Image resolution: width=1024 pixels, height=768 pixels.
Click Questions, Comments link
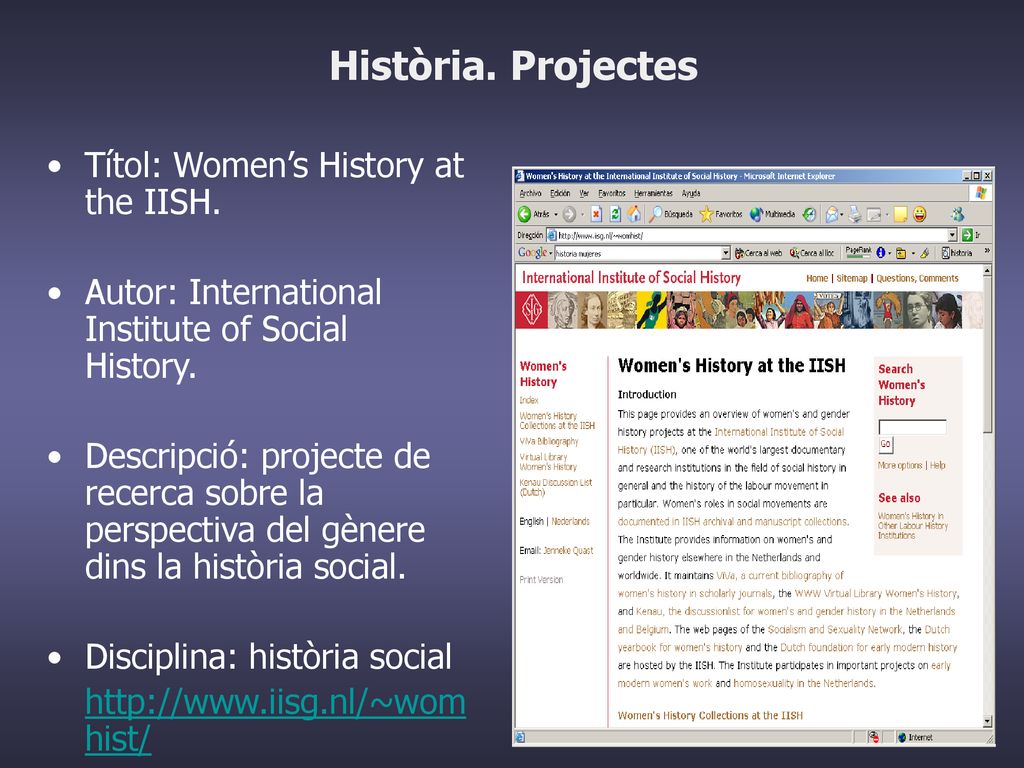coord(918,278)
